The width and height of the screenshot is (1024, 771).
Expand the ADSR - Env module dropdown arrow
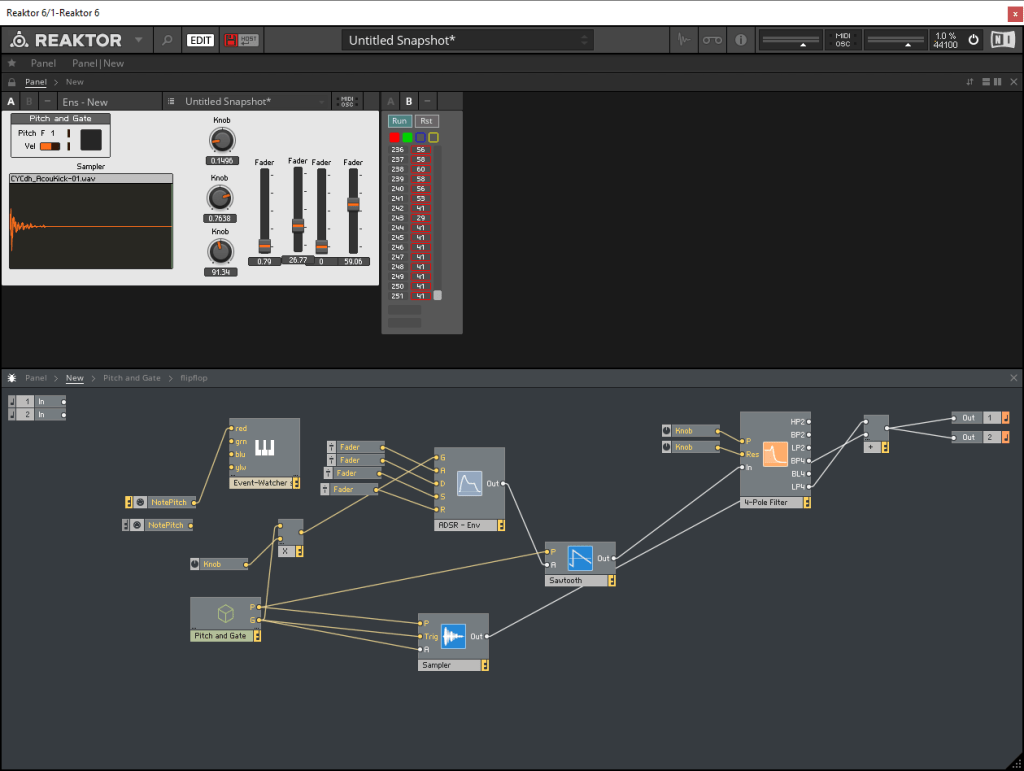click(500, 524)
